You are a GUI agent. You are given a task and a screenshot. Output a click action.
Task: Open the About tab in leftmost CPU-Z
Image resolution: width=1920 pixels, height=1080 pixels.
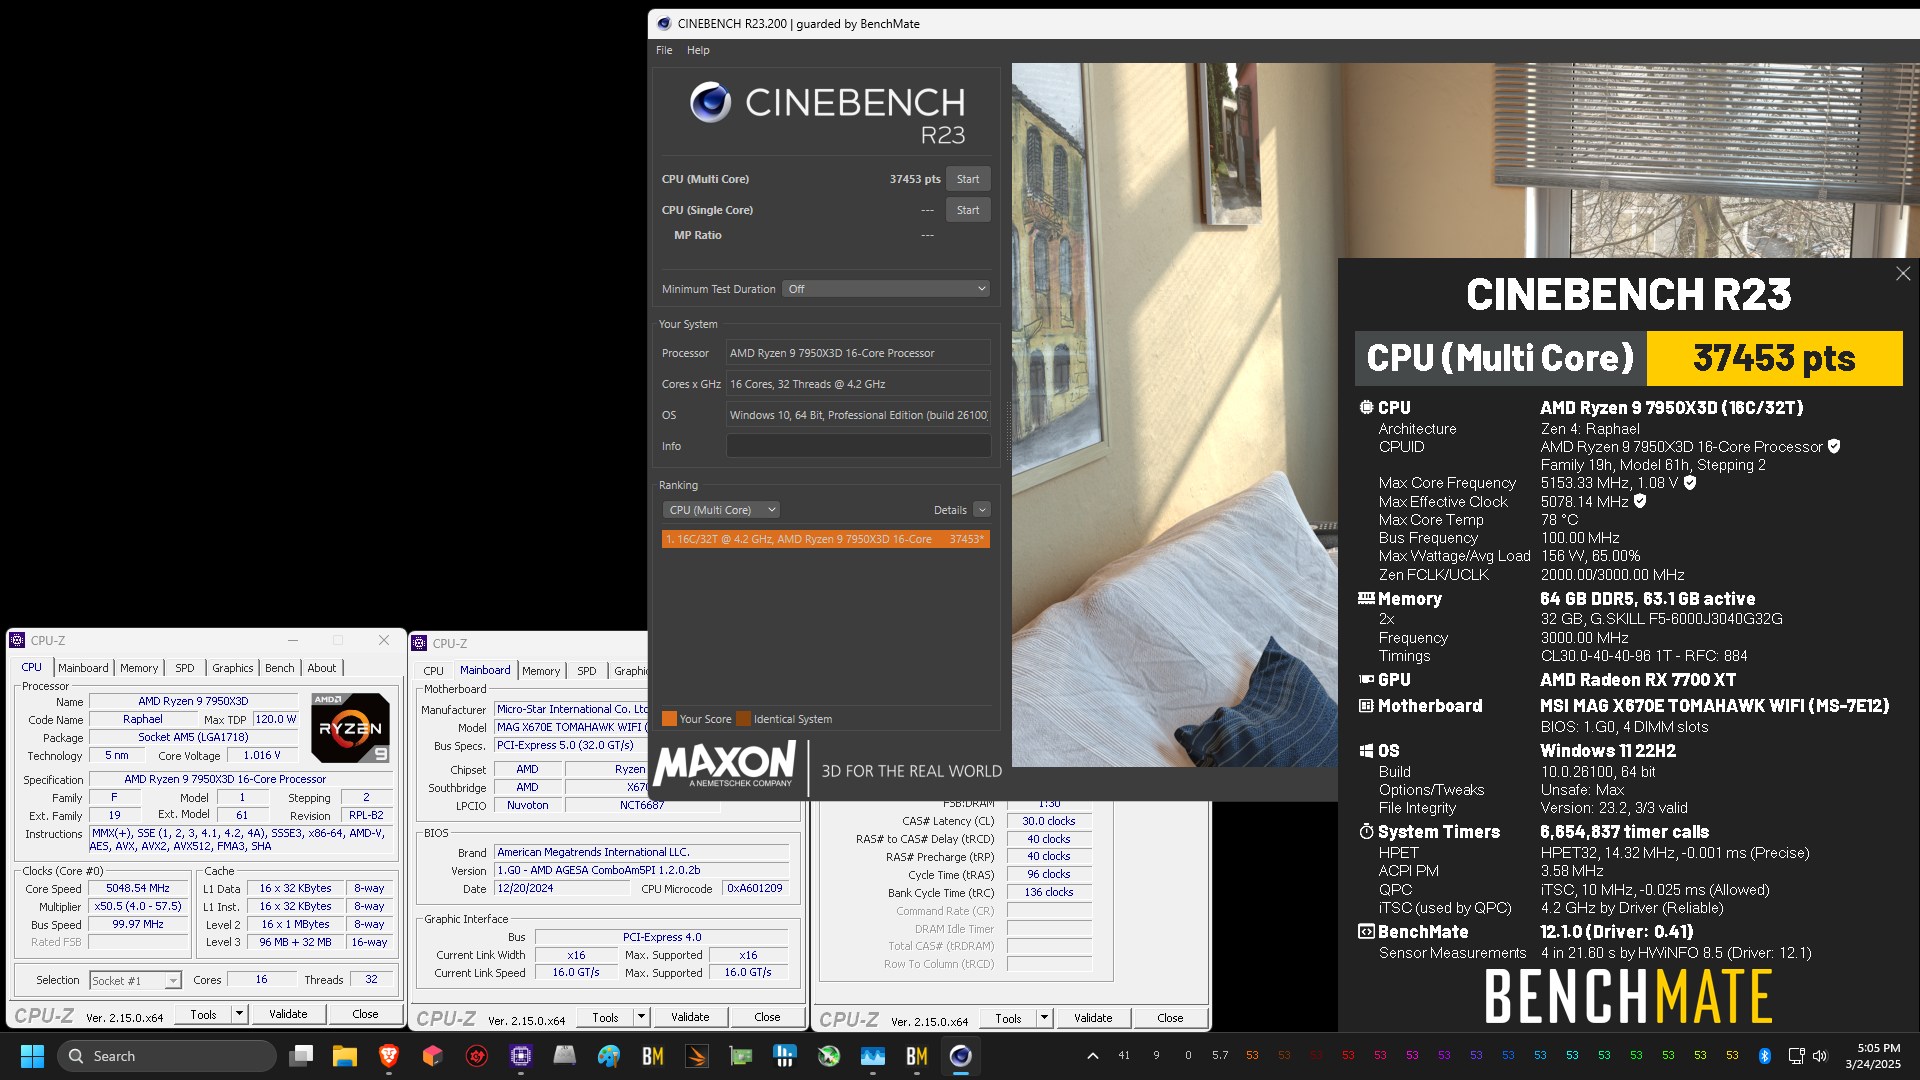pyautogui.click(x=322, y=668)
